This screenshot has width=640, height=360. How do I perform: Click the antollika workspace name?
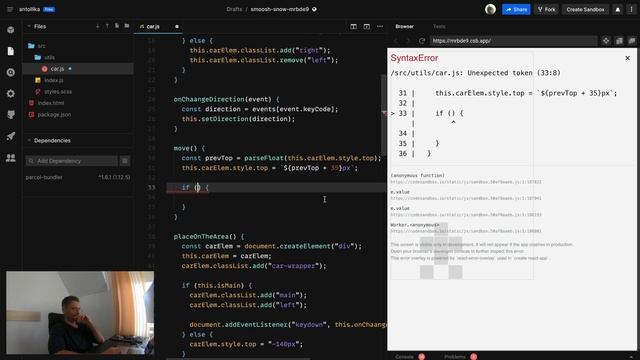click(29, 9)
